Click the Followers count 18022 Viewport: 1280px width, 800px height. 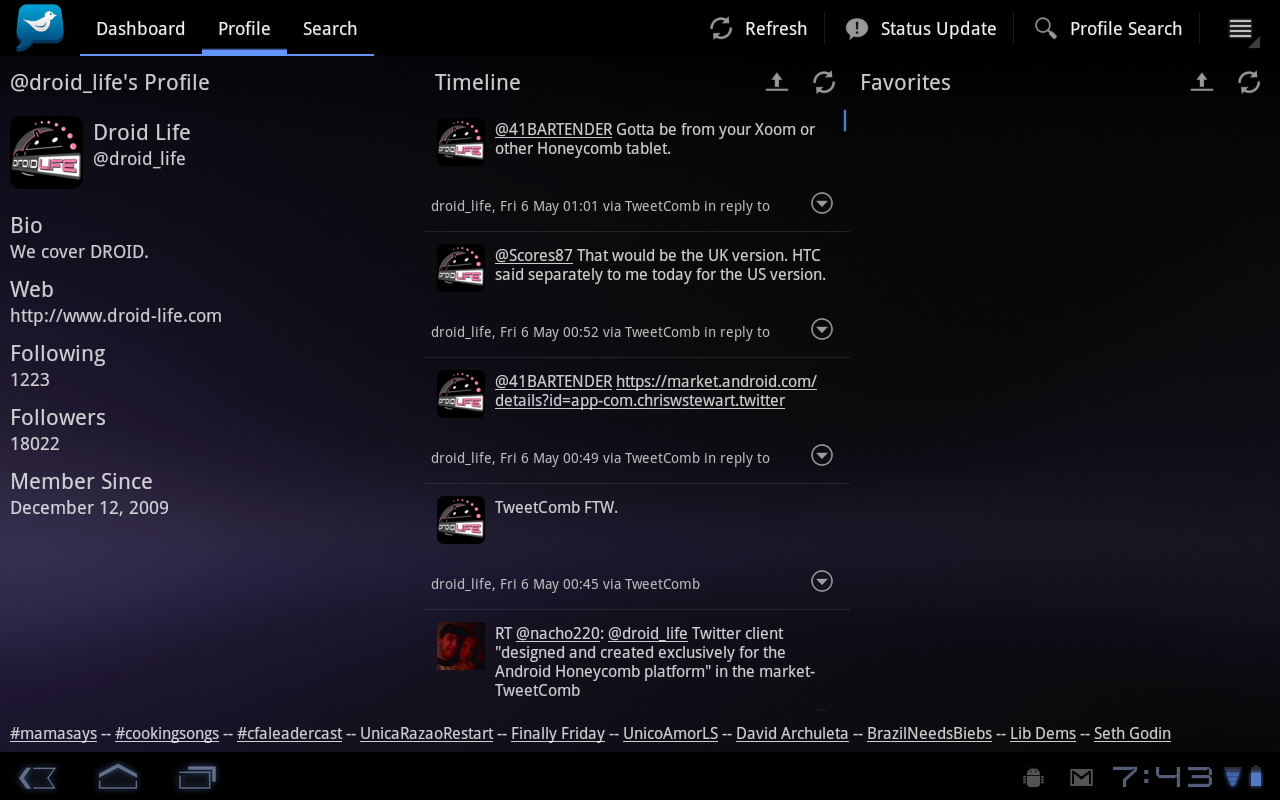[x=35, y=444]
